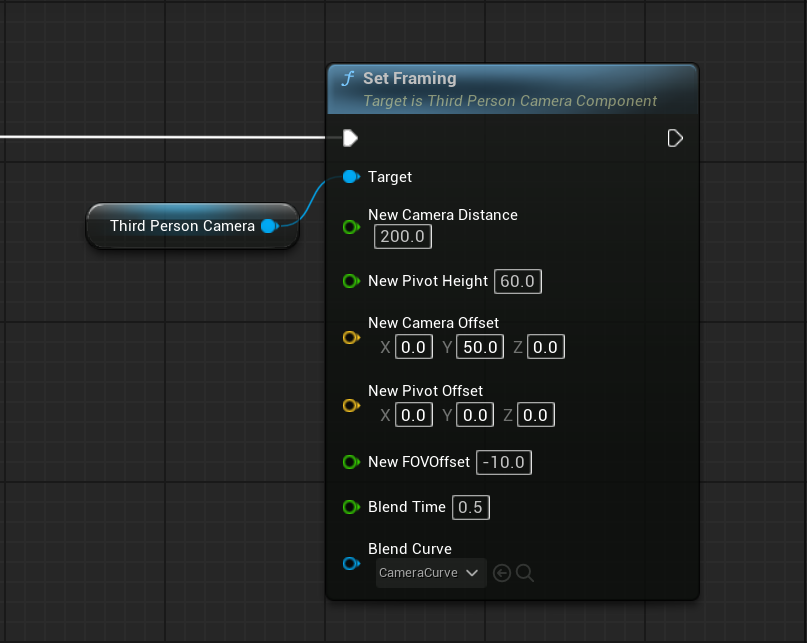Click the New FOVOffset value field
The height and width of the screenshot is (643, 807).
coord(504,462)
